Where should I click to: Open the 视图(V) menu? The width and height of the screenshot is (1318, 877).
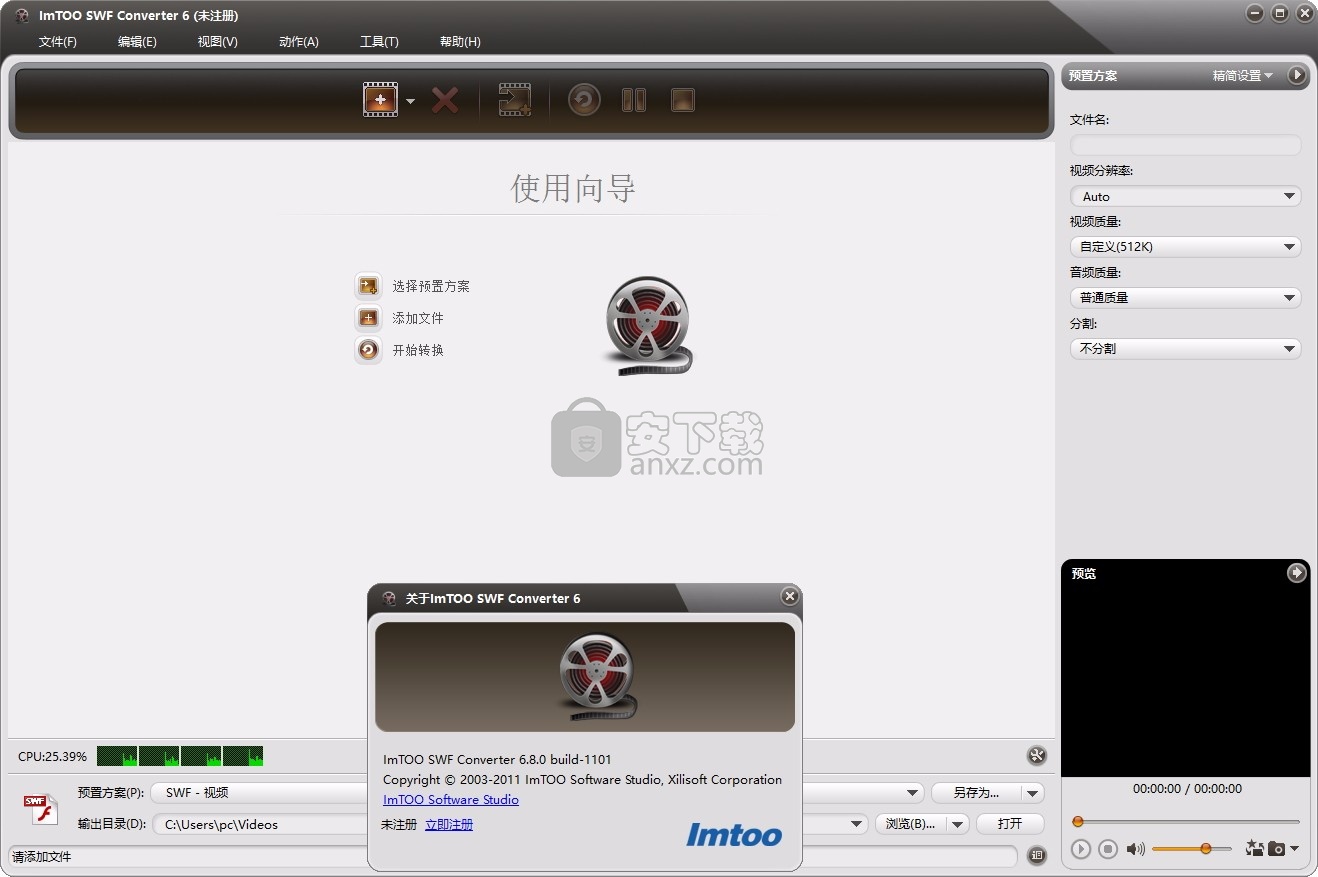tap(217, 41)
